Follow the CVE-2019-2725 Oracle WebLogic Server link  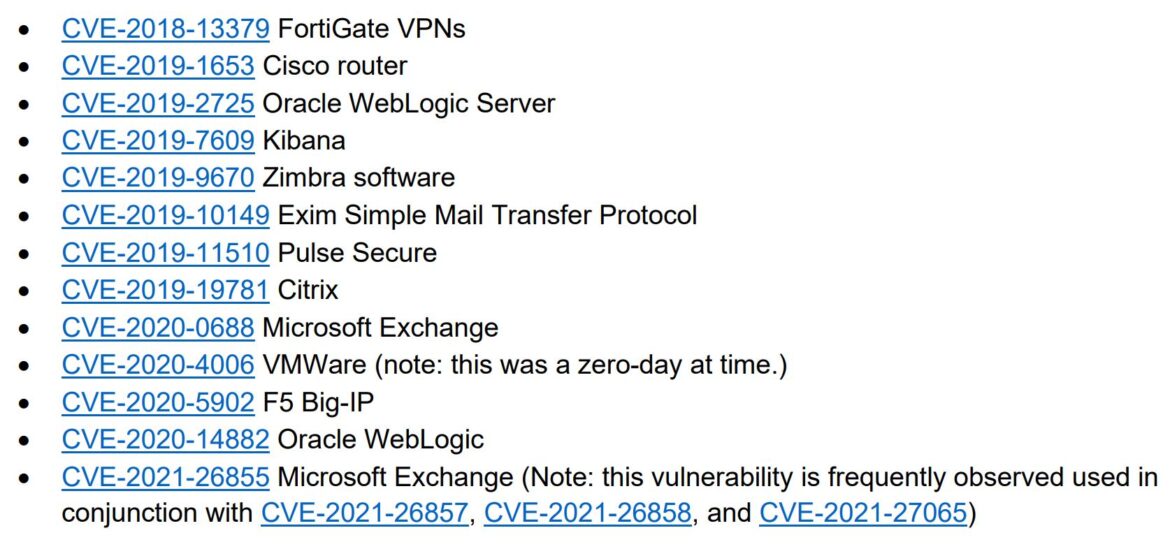click(157, 103)
